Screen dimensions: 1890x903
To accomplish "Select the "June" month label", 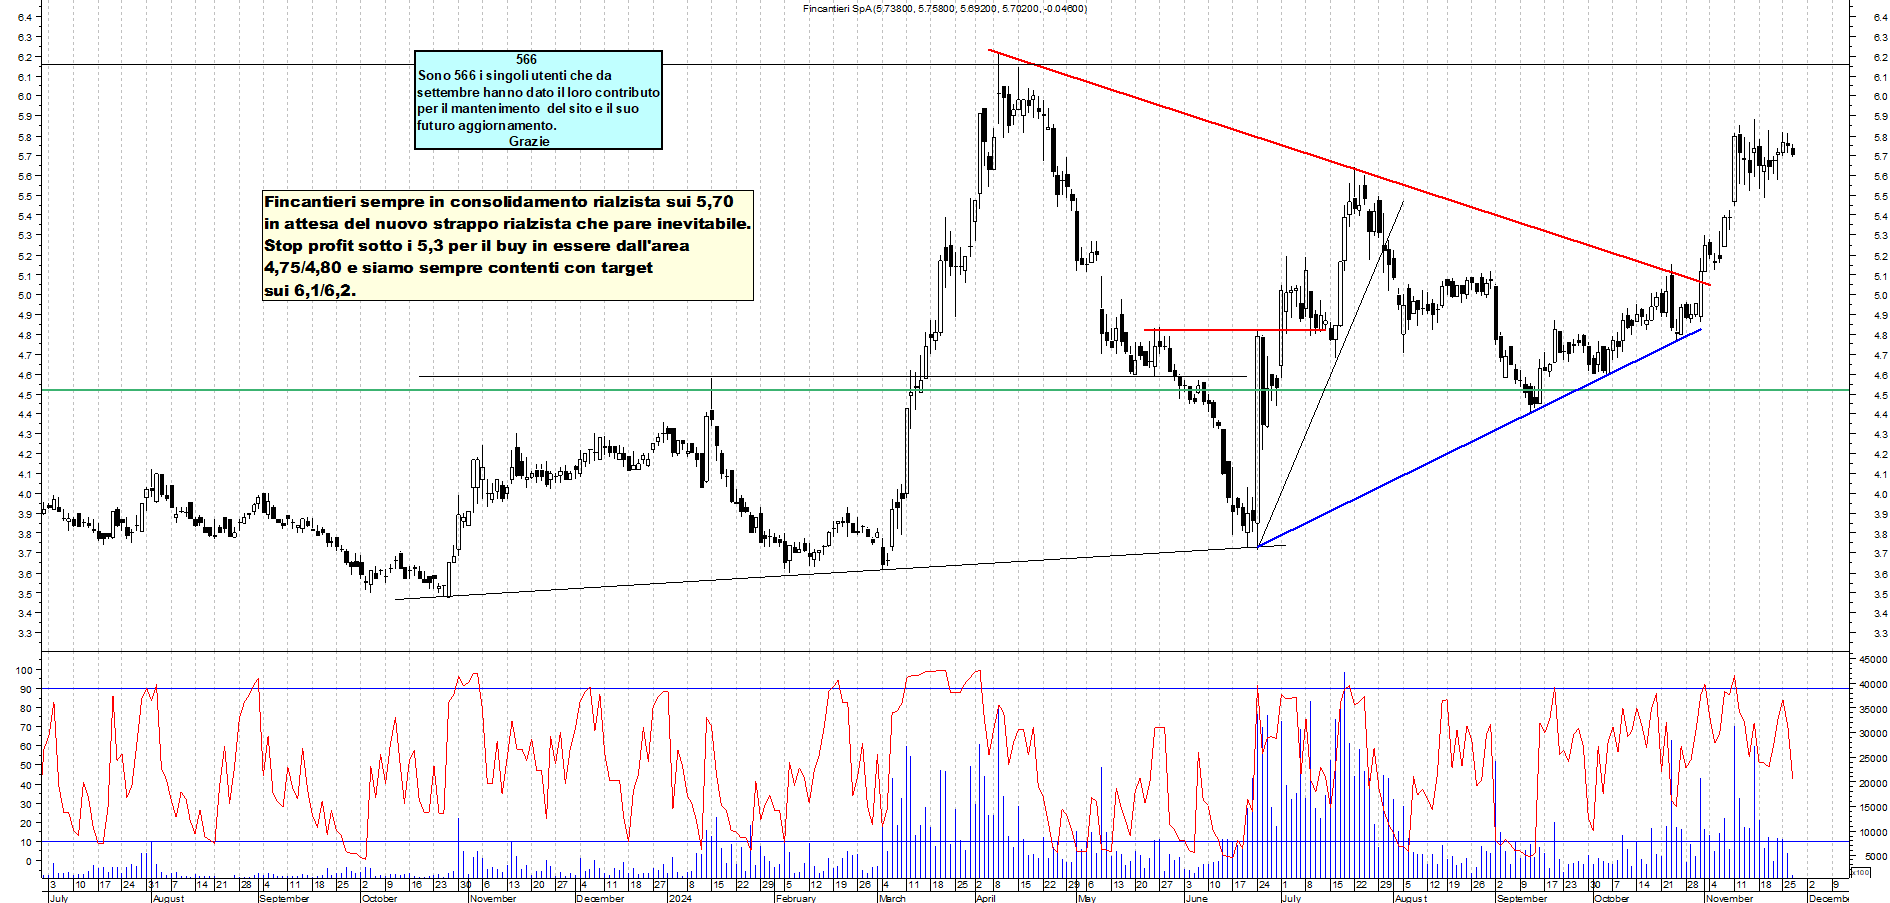I will click(1196, 898).
